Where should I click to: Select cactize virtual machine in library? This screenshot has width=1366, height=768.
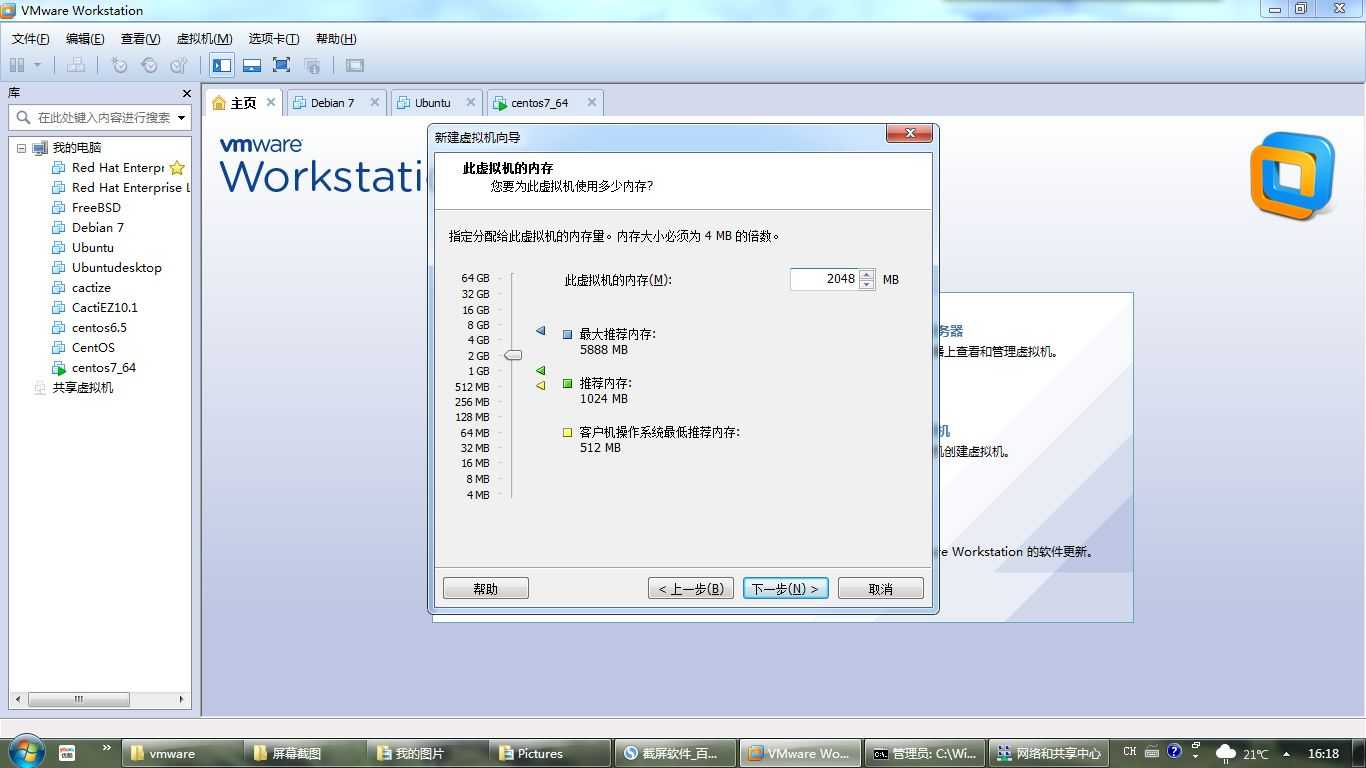pos(91,288)
